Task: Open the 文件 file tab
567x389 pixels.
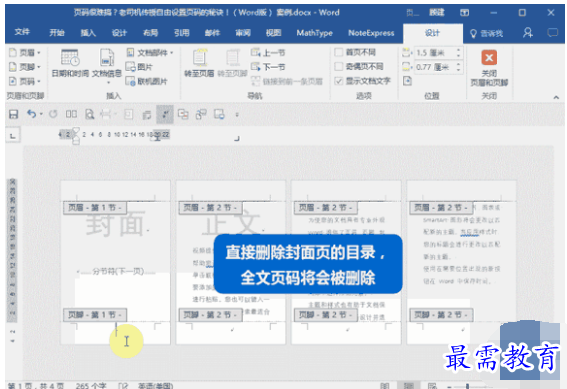Action: 22,33
